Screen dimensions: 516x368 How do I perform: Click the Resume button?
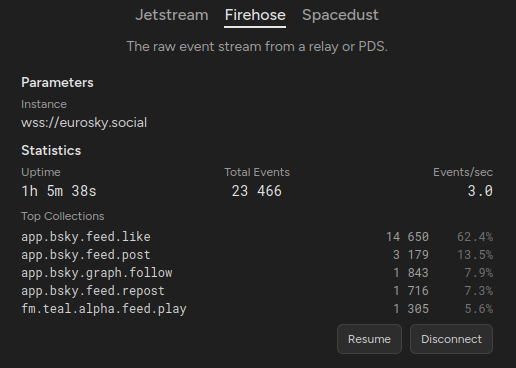pos(369,339)
